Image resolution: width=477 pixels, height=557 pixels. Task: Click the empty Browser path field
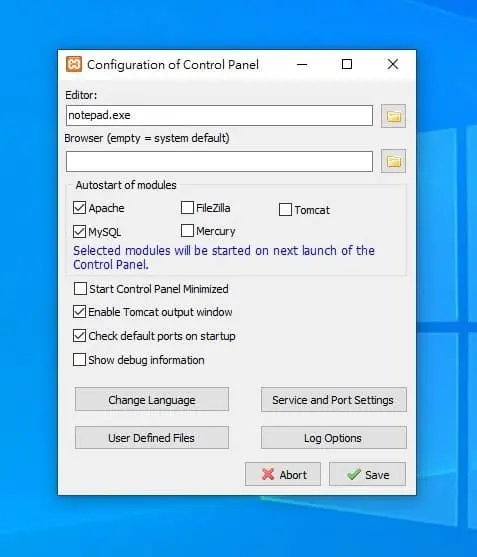click(219, 162)
